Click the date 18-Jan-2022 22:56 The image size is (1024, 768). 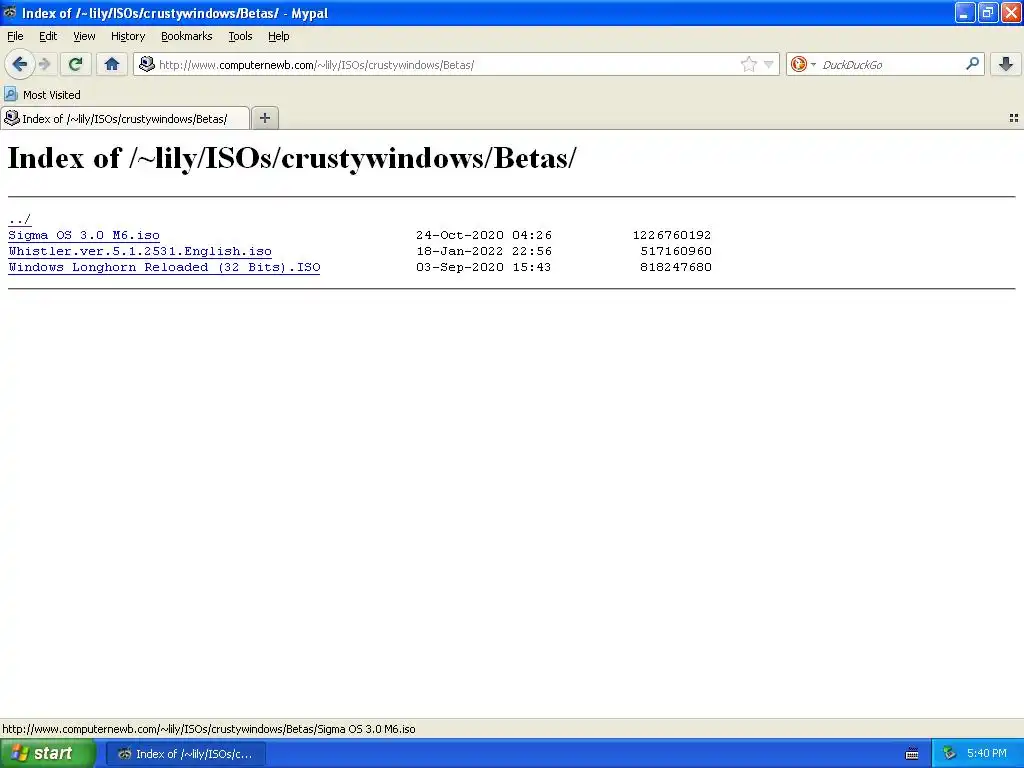484,251
